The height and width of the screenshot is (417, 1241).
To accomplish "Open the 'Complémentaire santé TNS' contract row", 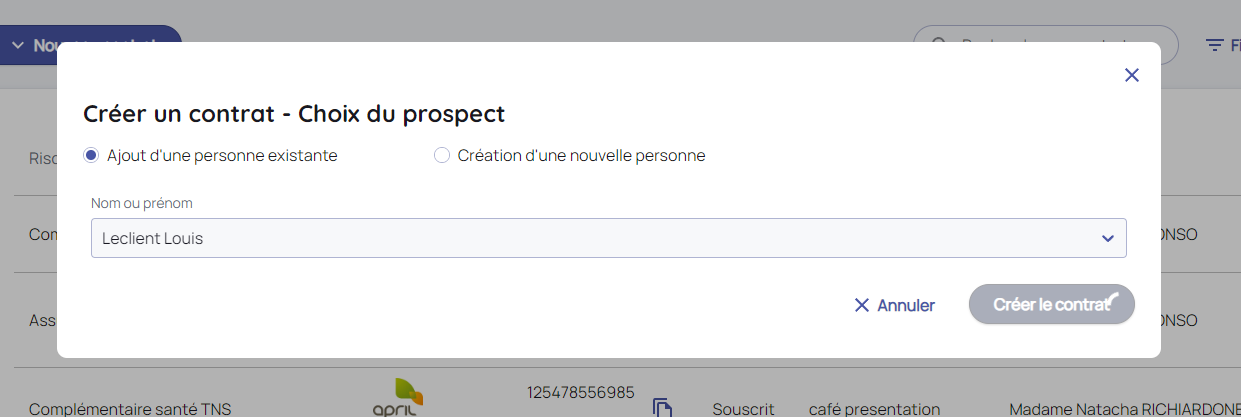I will pyautogui.click(x=130, y=409).
